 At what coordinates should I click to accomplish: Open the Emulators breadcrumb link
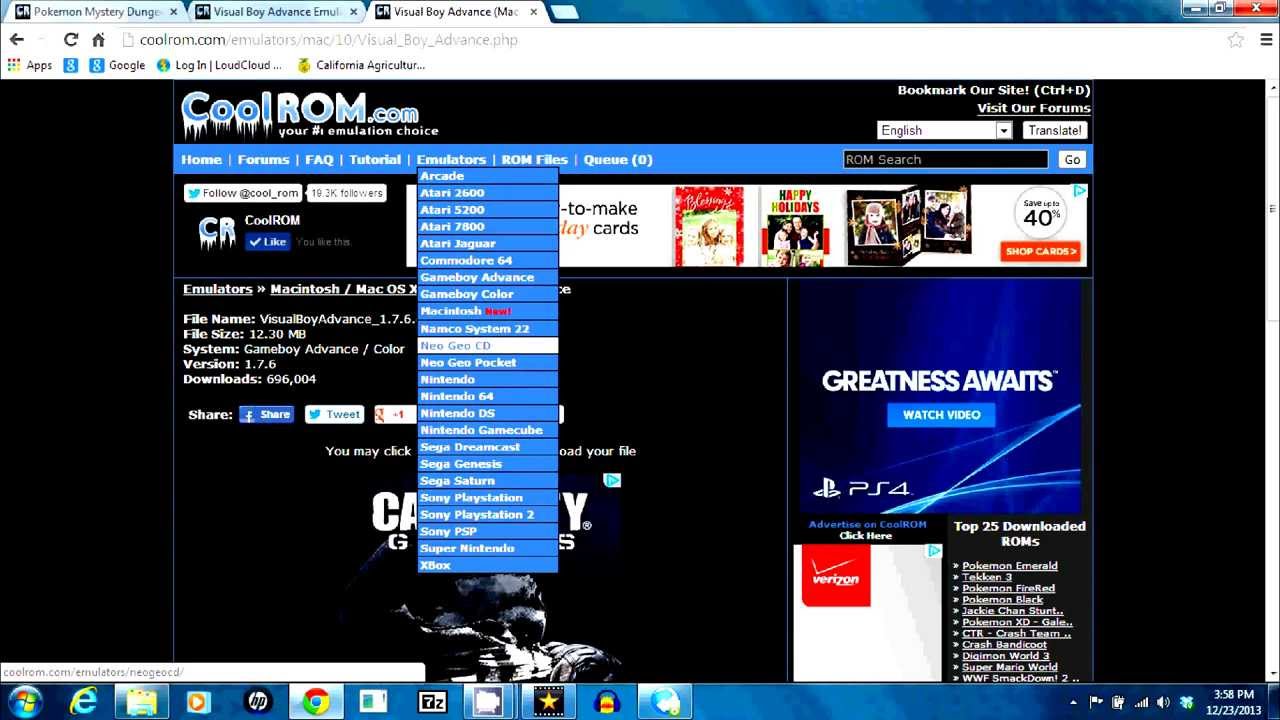[217, 289]
